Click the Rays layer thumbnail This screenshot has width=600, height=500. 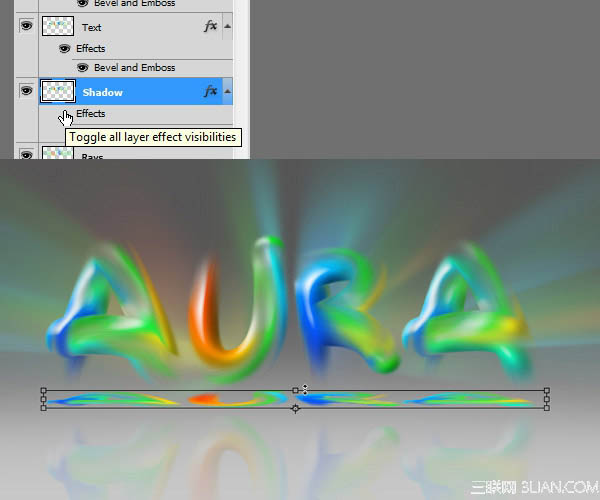(x=58, y=153)
